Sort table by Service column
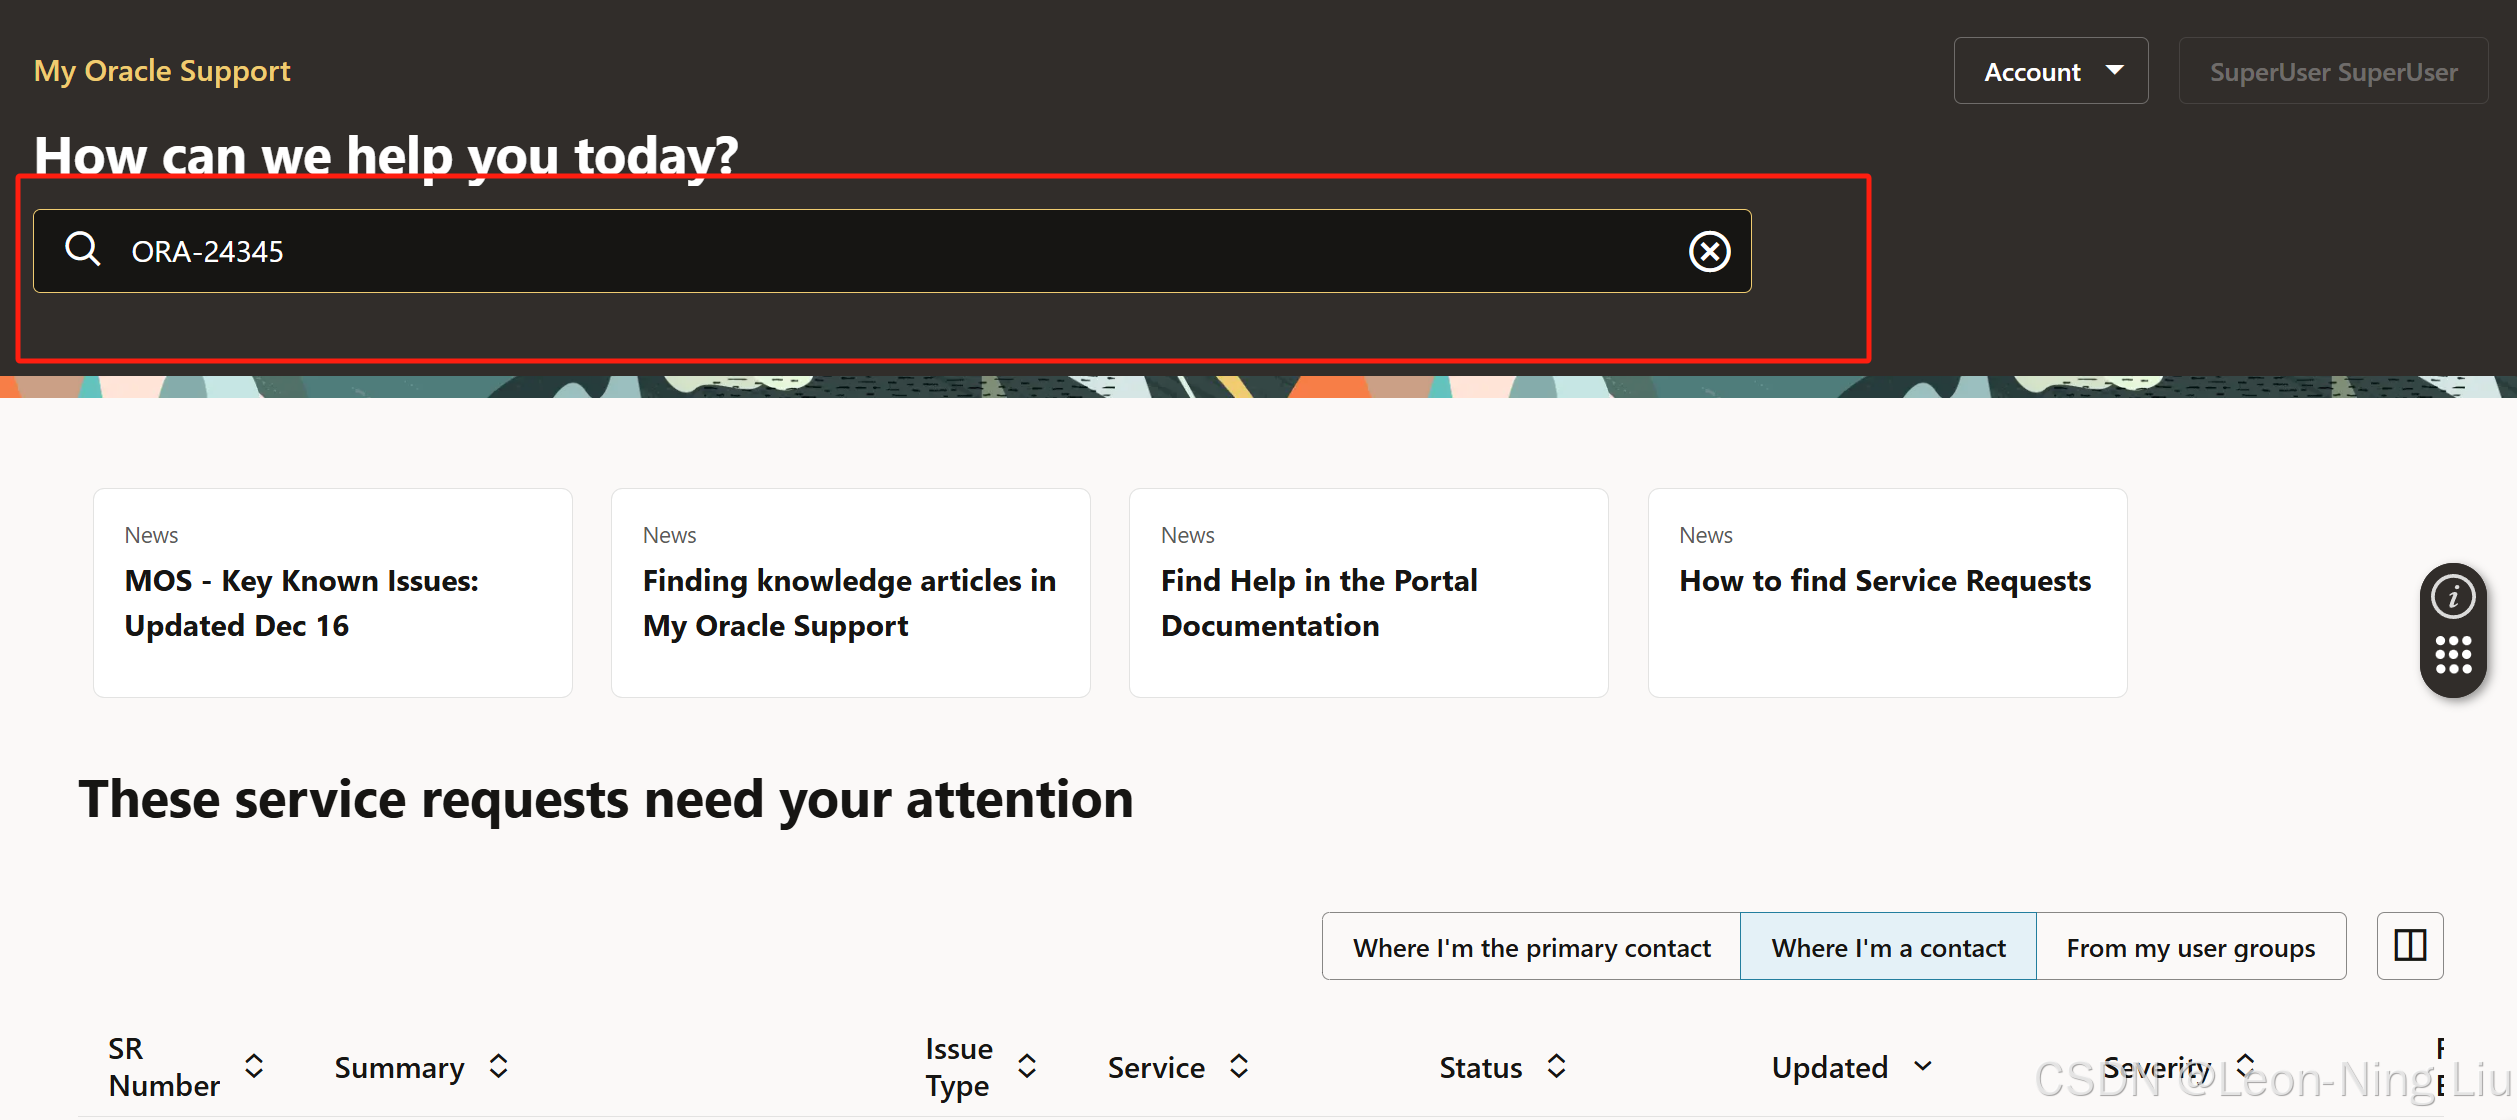Image resolution: width=2517 pixels, height=1120 pixels. coord(1239,1067)
